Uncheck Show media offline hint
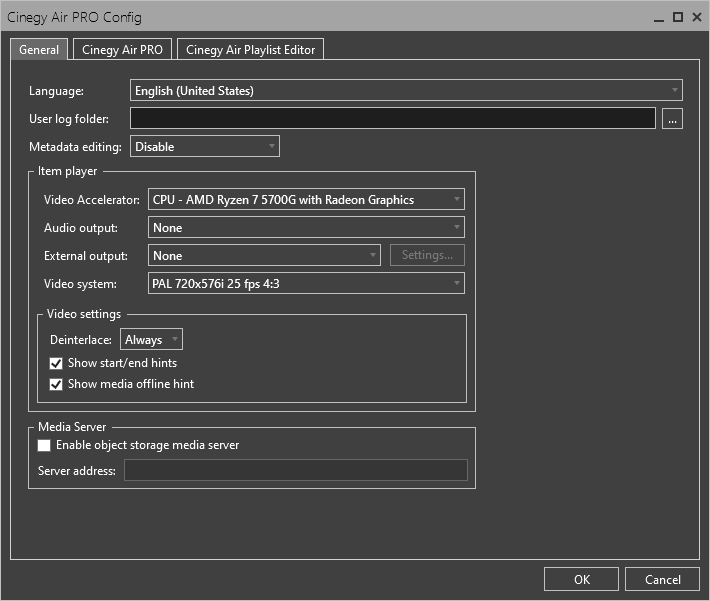 56,385
